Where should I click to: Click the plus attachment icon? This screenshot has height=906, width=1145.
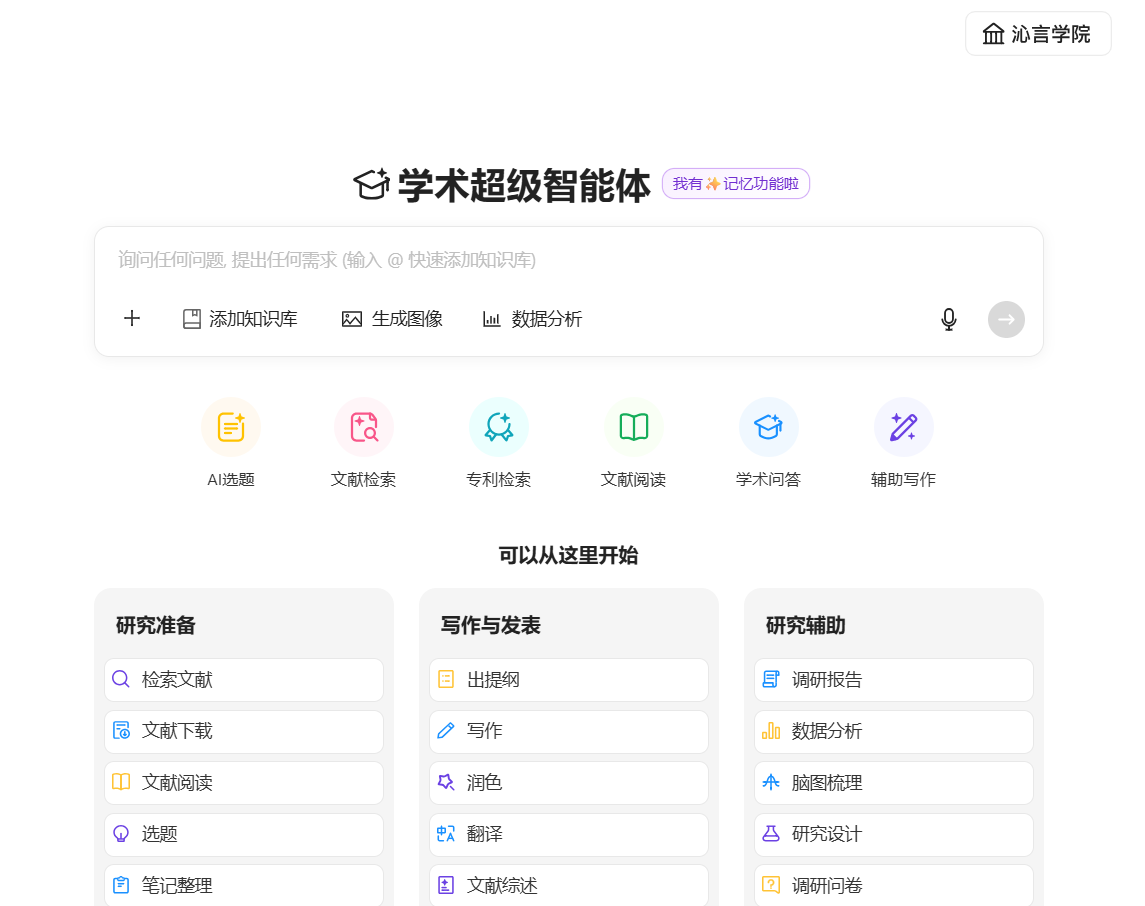131,318
